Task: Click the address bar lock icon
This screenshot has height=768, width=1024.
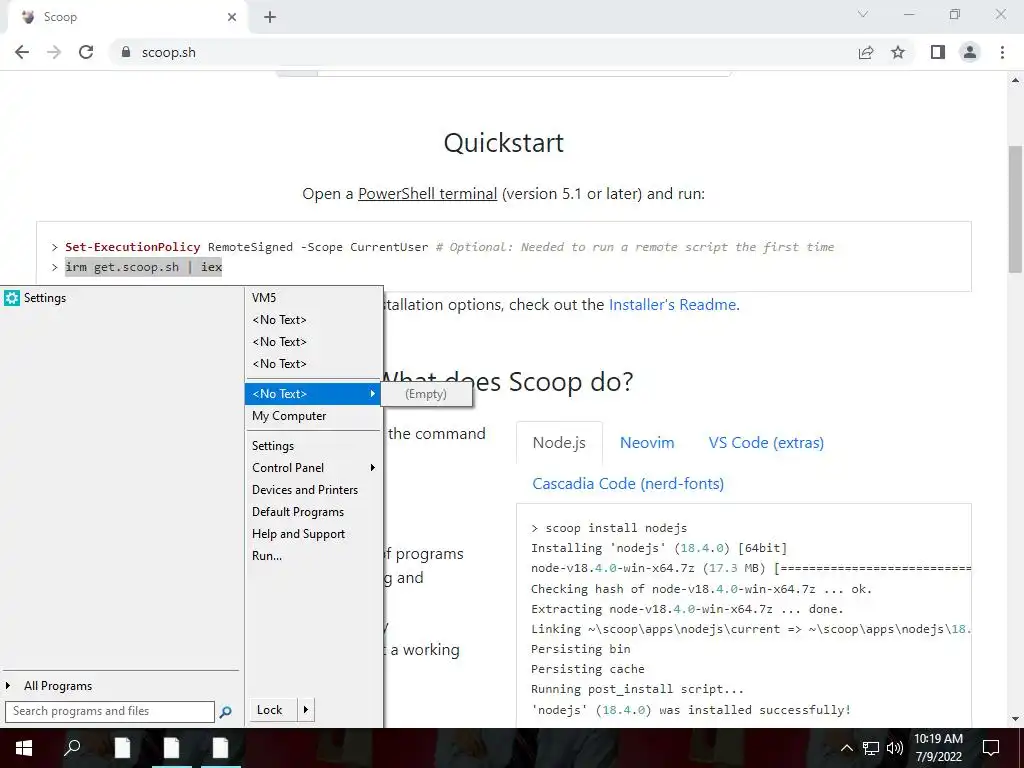Action: 126,52
